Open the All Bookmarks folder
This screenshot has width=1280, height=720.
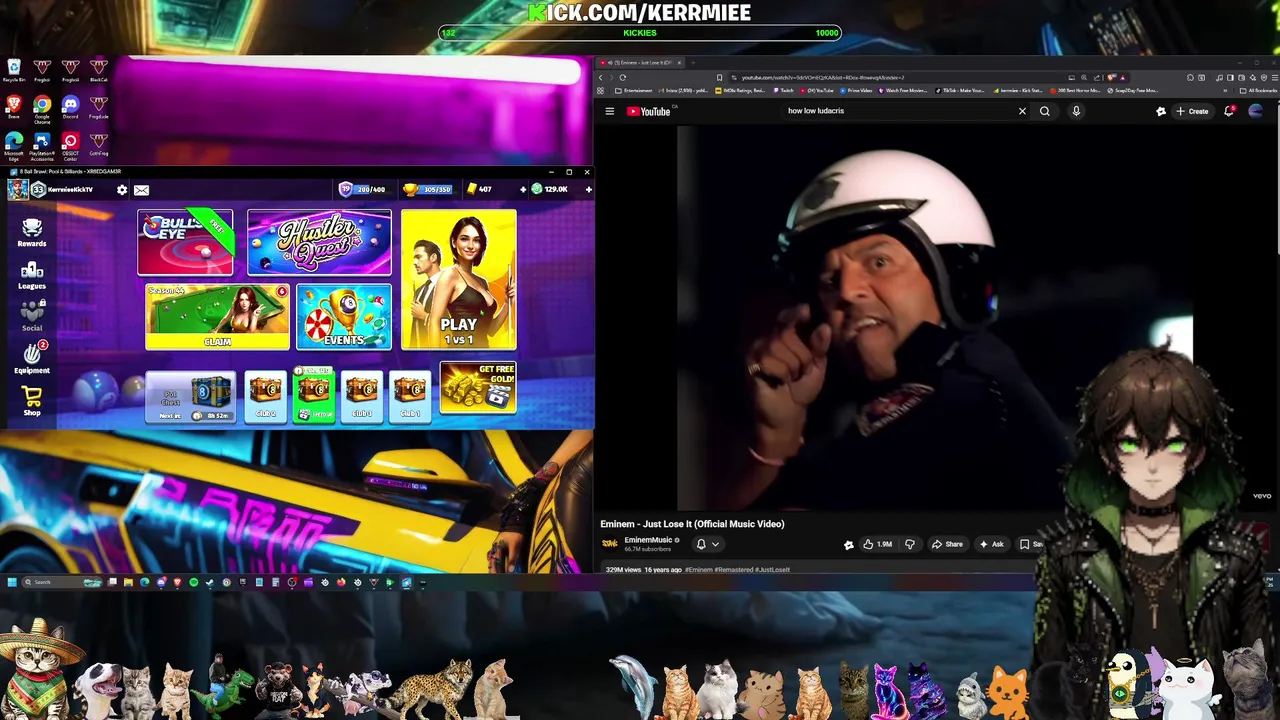(x=1258, y=90)
